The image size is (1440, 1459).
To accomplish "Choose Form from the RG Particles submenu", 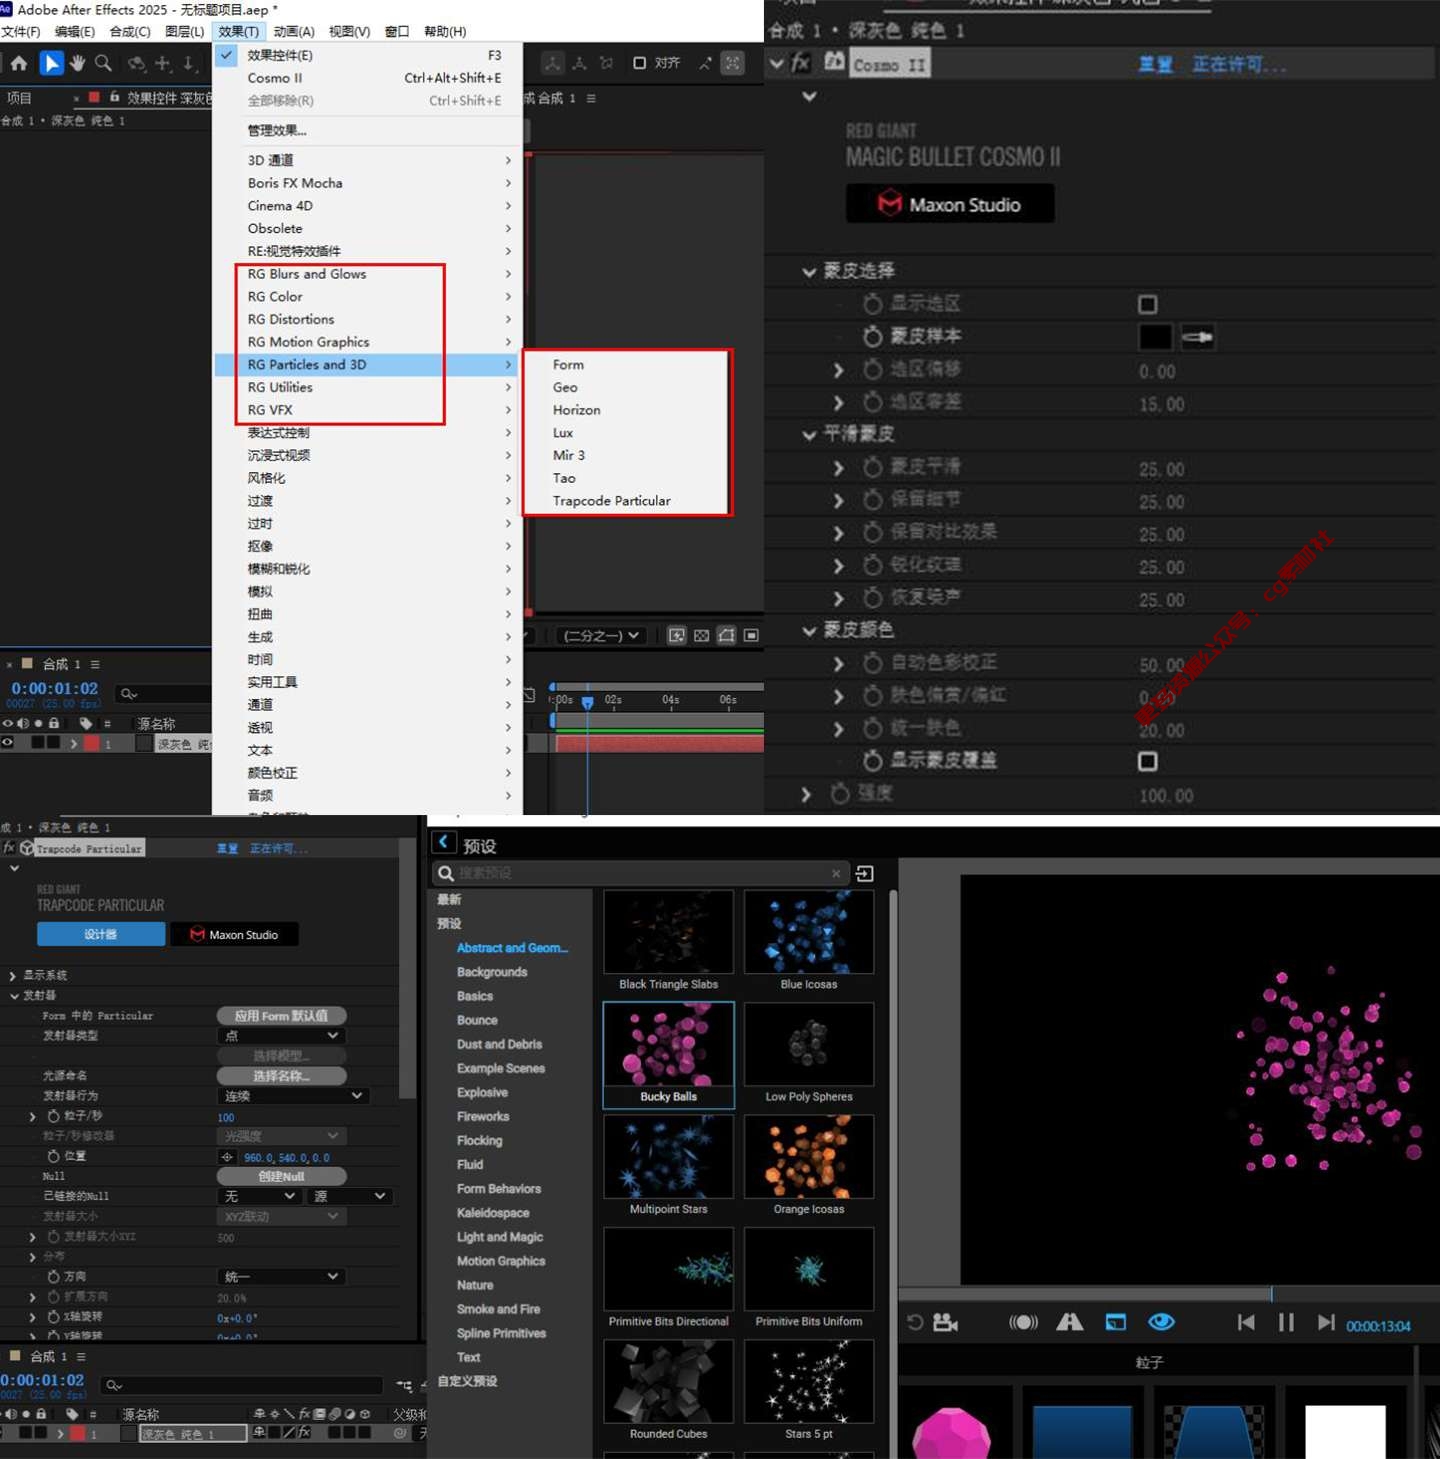I will (568, 365).
